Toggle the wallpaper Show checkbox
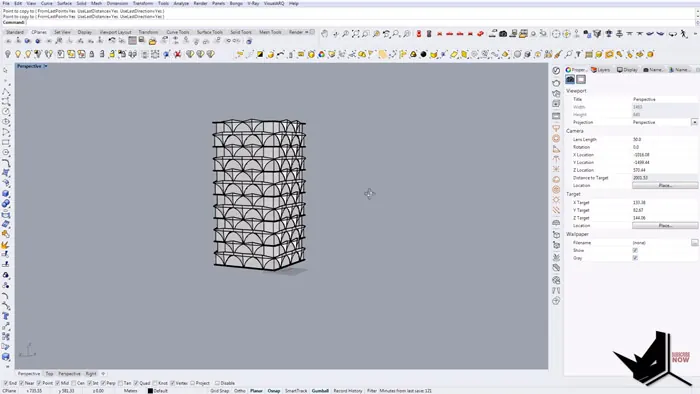 [x=635, y=250]
